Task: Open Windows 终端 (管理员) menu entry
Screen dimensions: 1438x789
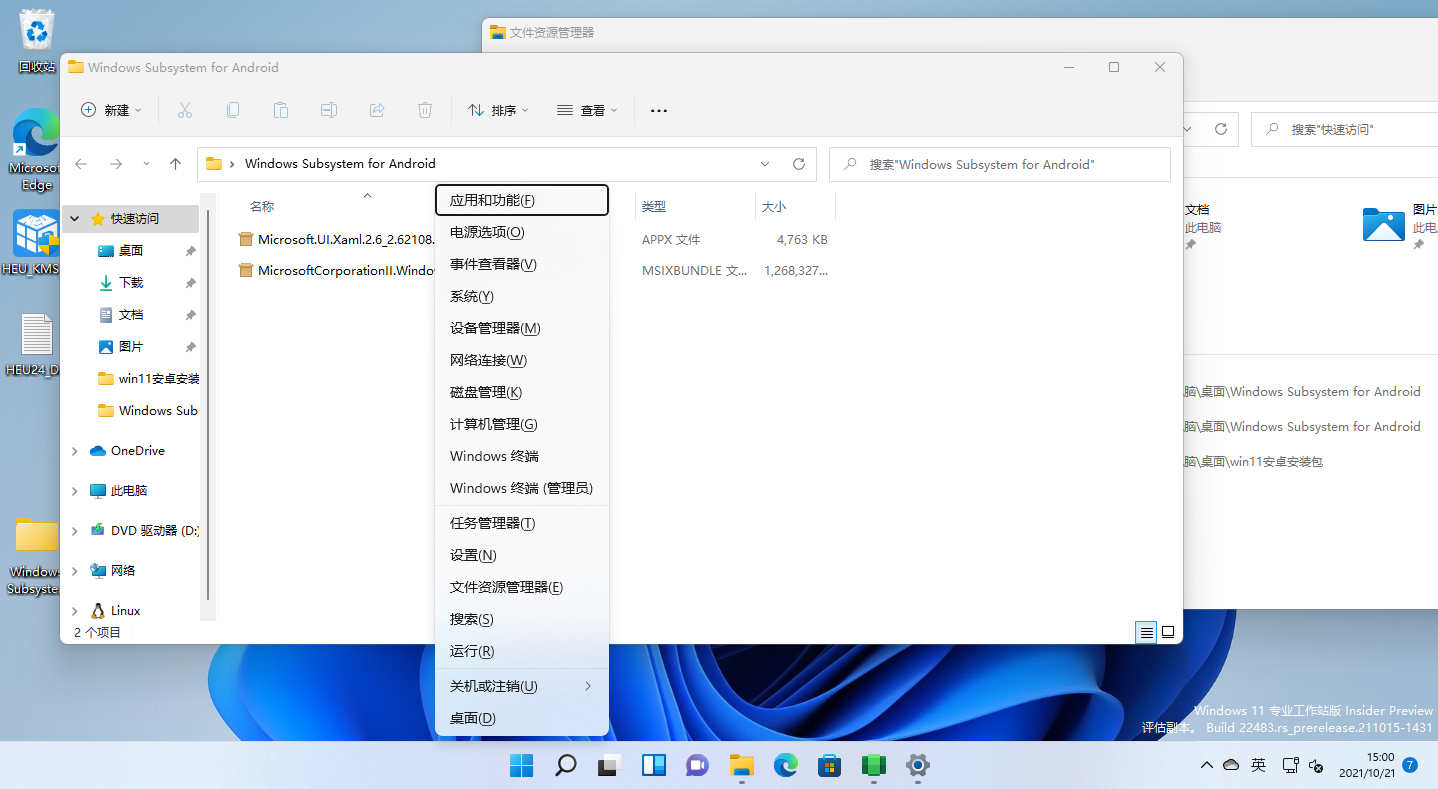Action: 522,488
